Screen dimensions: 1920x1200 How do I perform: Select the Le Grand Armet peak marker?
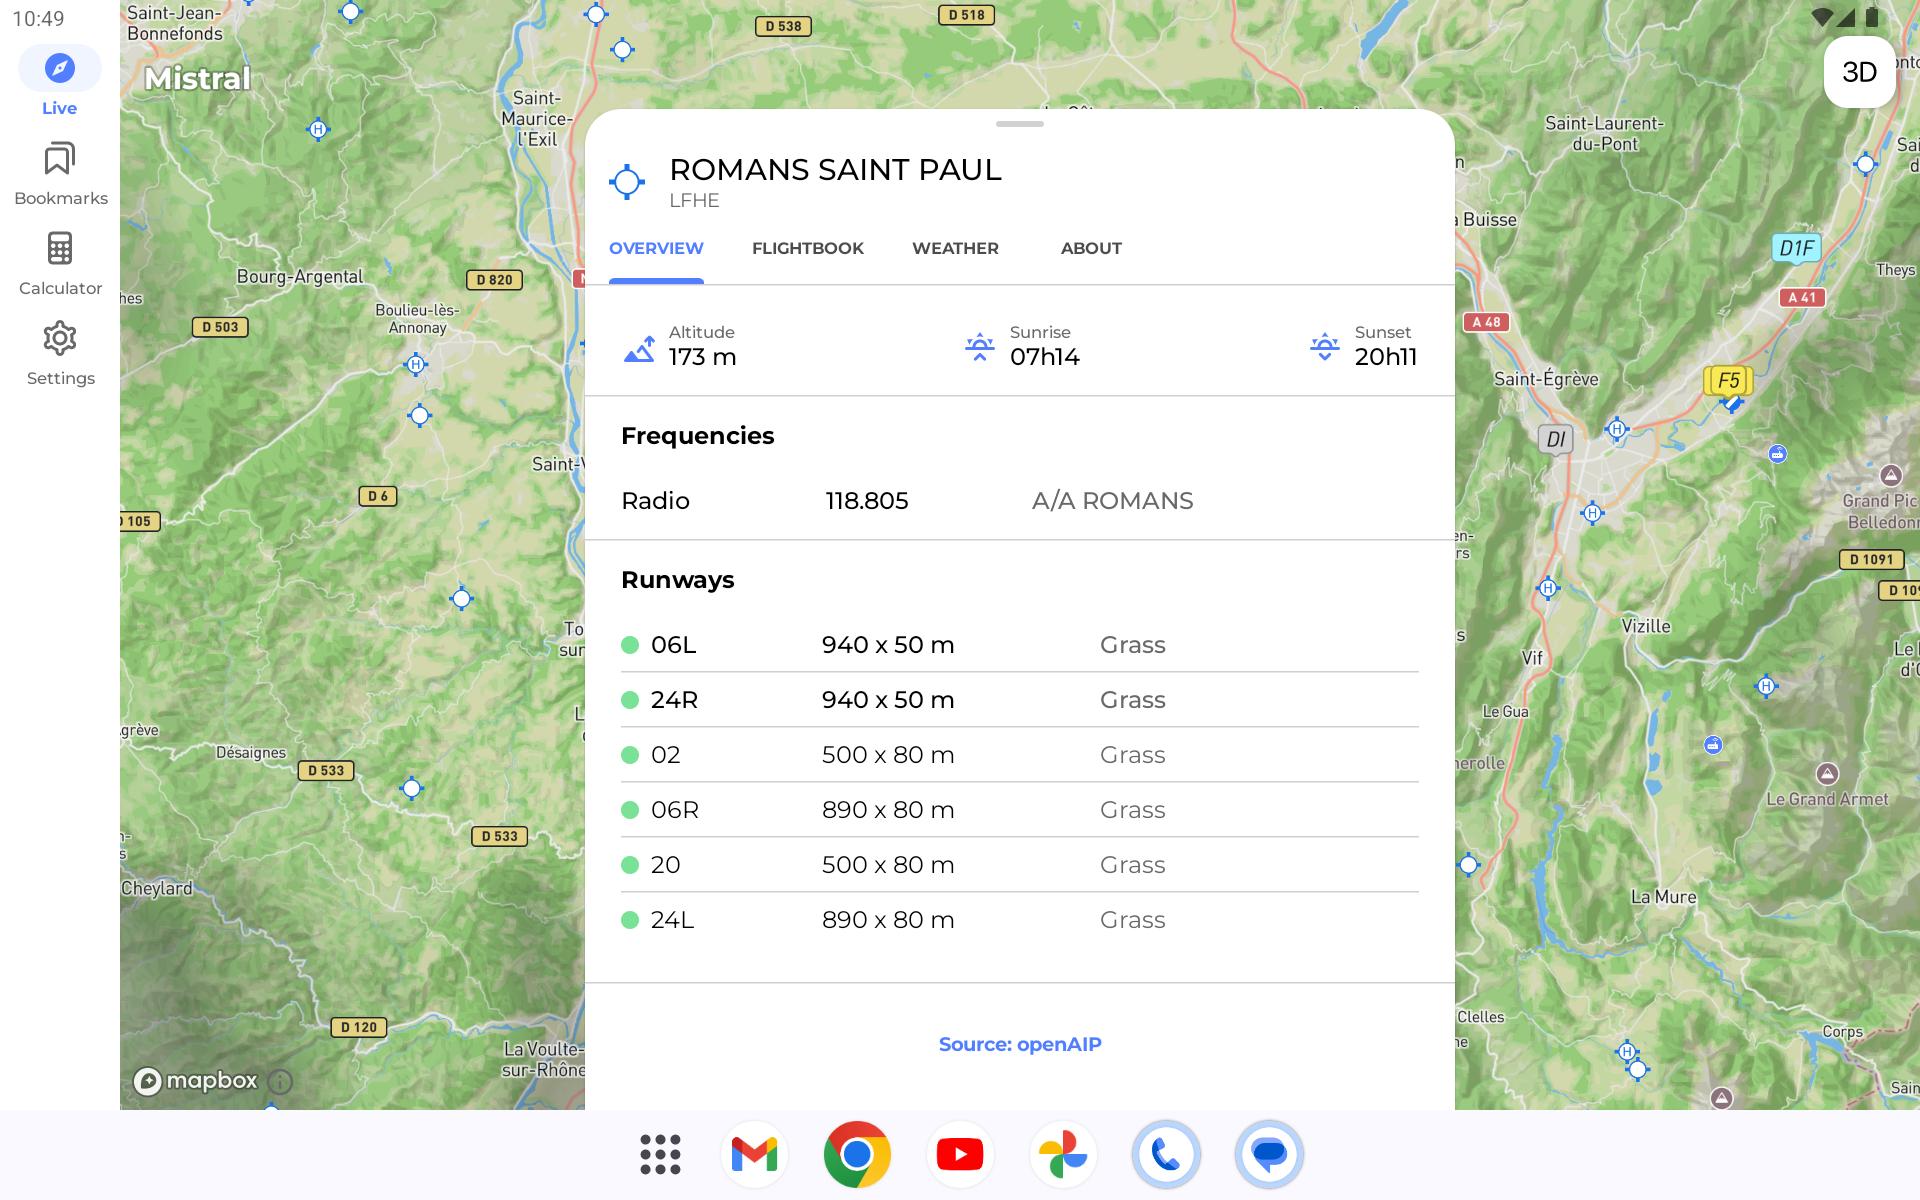1827,773
